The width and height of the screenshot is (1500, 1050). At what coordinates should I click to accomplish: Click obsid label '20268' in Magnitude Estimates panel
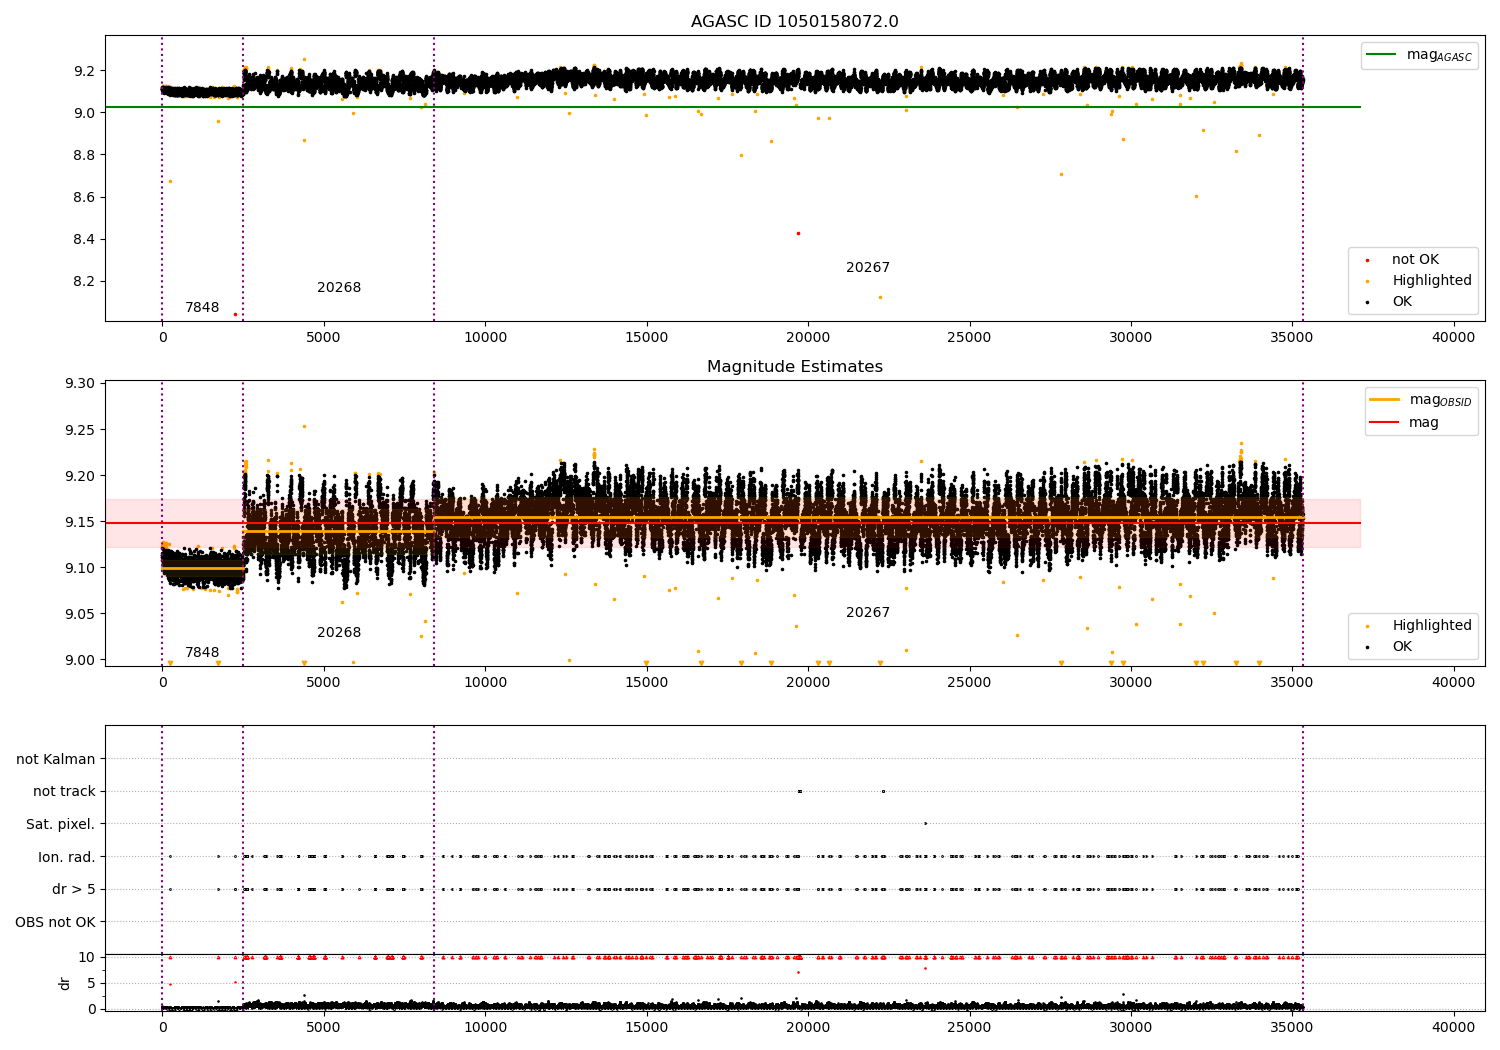[x=339, y=633]
